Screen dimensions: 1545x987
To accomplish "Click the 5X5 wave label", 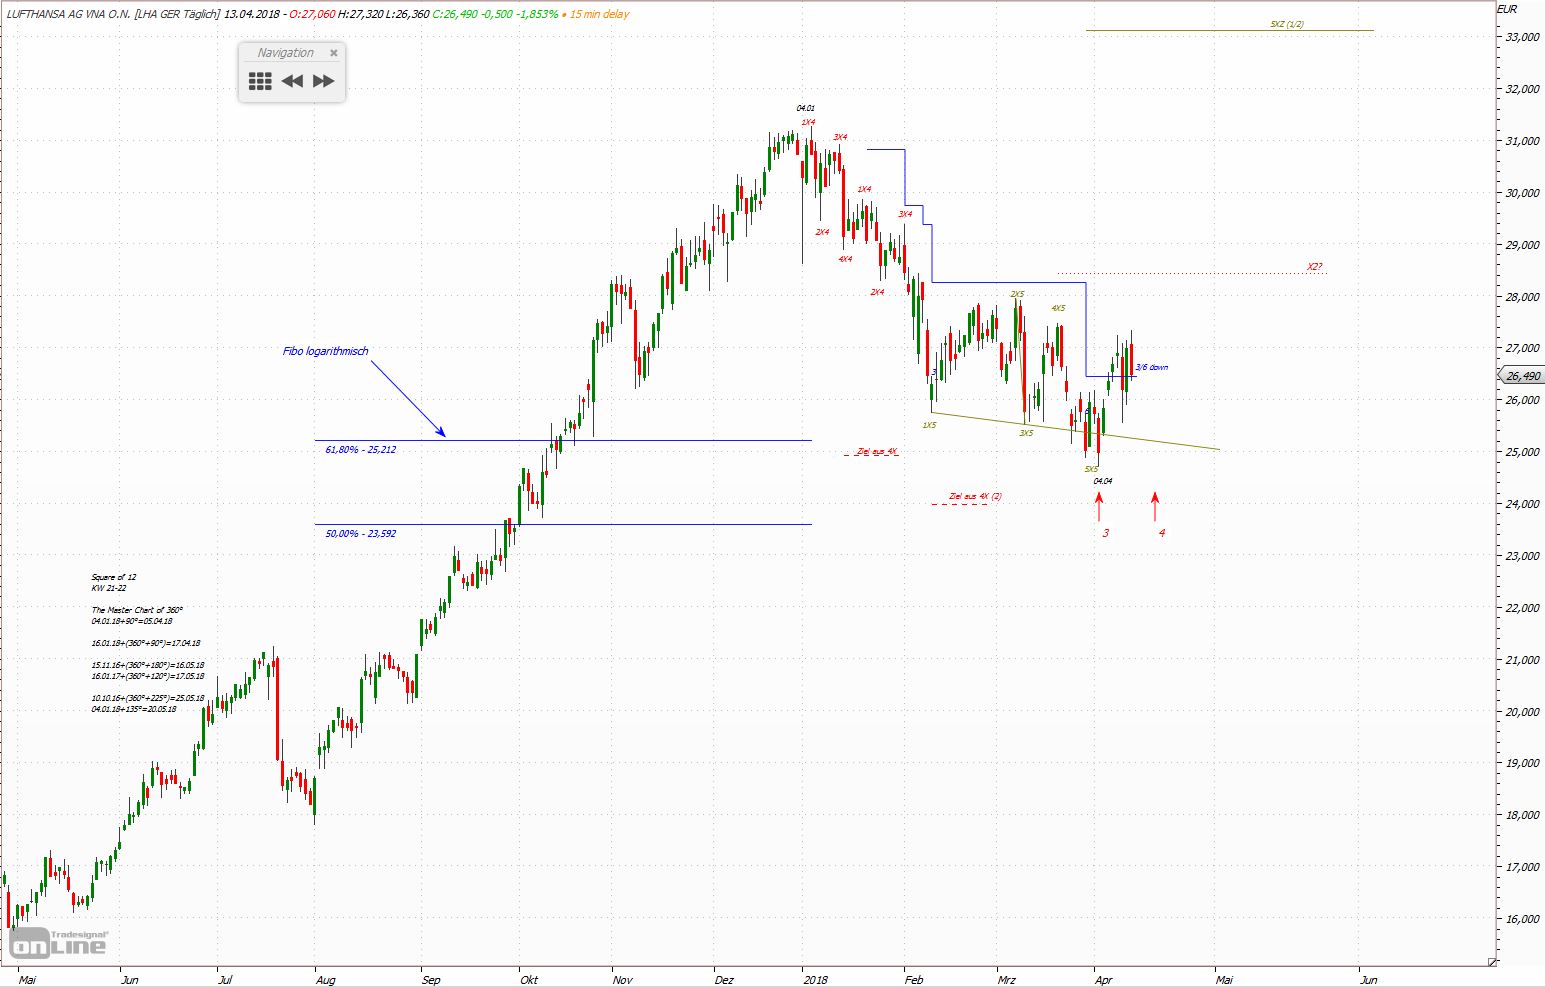I will coord(1091,469).
